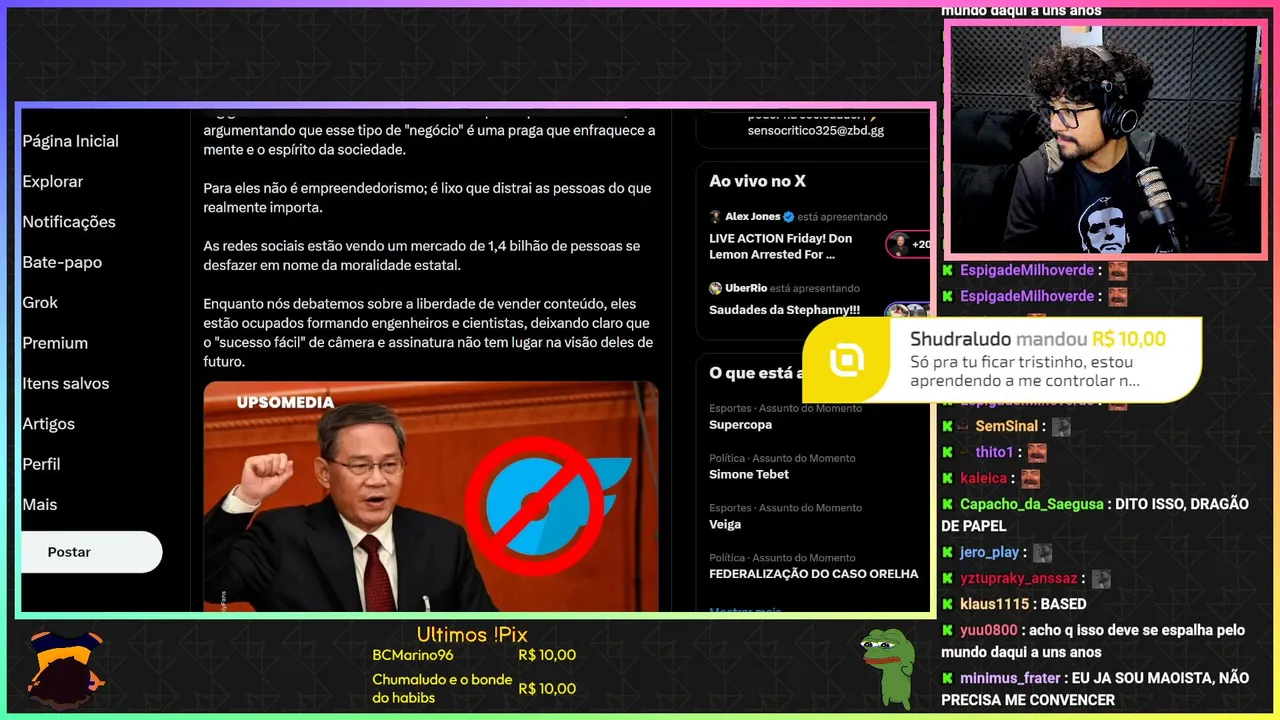Viewport: 1280px width, 720px height.
Task: Click the emote next to thito1 in chat
Action: [x=1037, y=452]
